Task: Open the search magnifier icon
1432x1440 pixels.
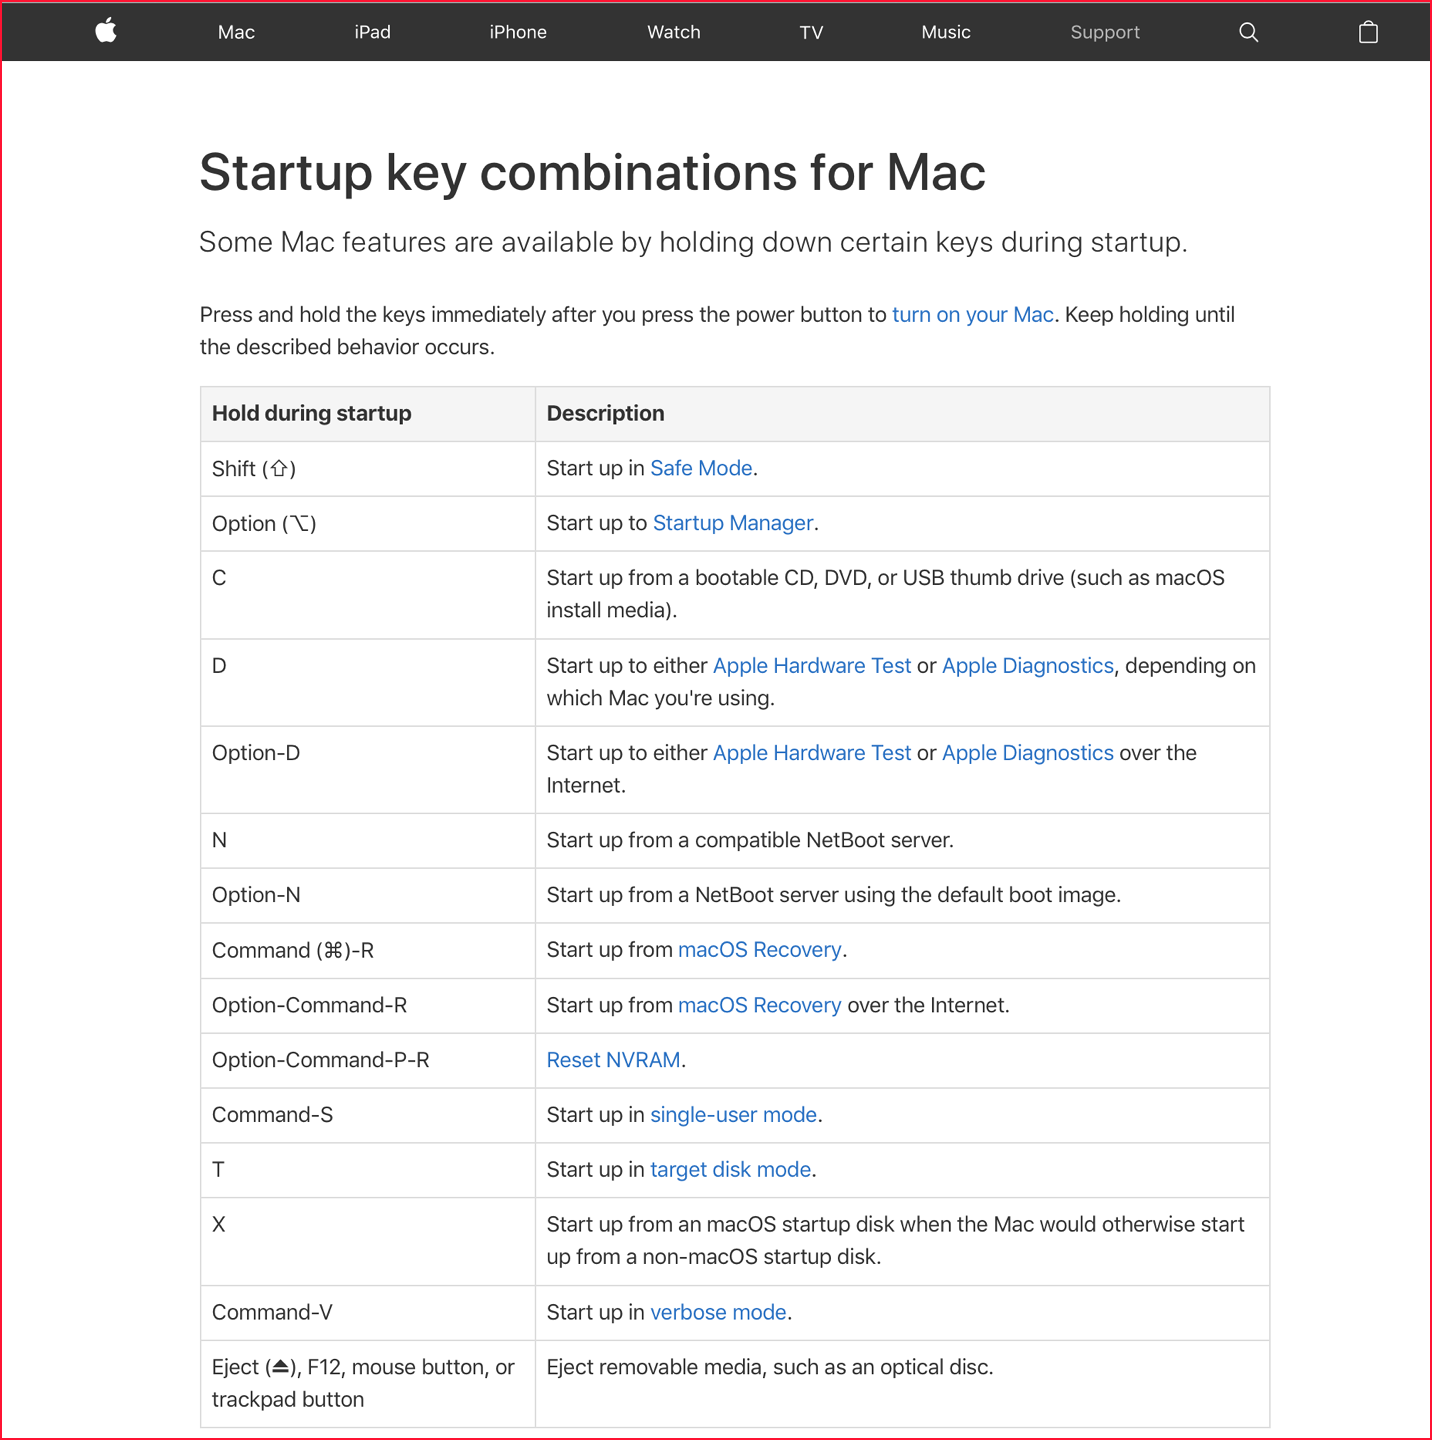Action: tap(1248, 32)
